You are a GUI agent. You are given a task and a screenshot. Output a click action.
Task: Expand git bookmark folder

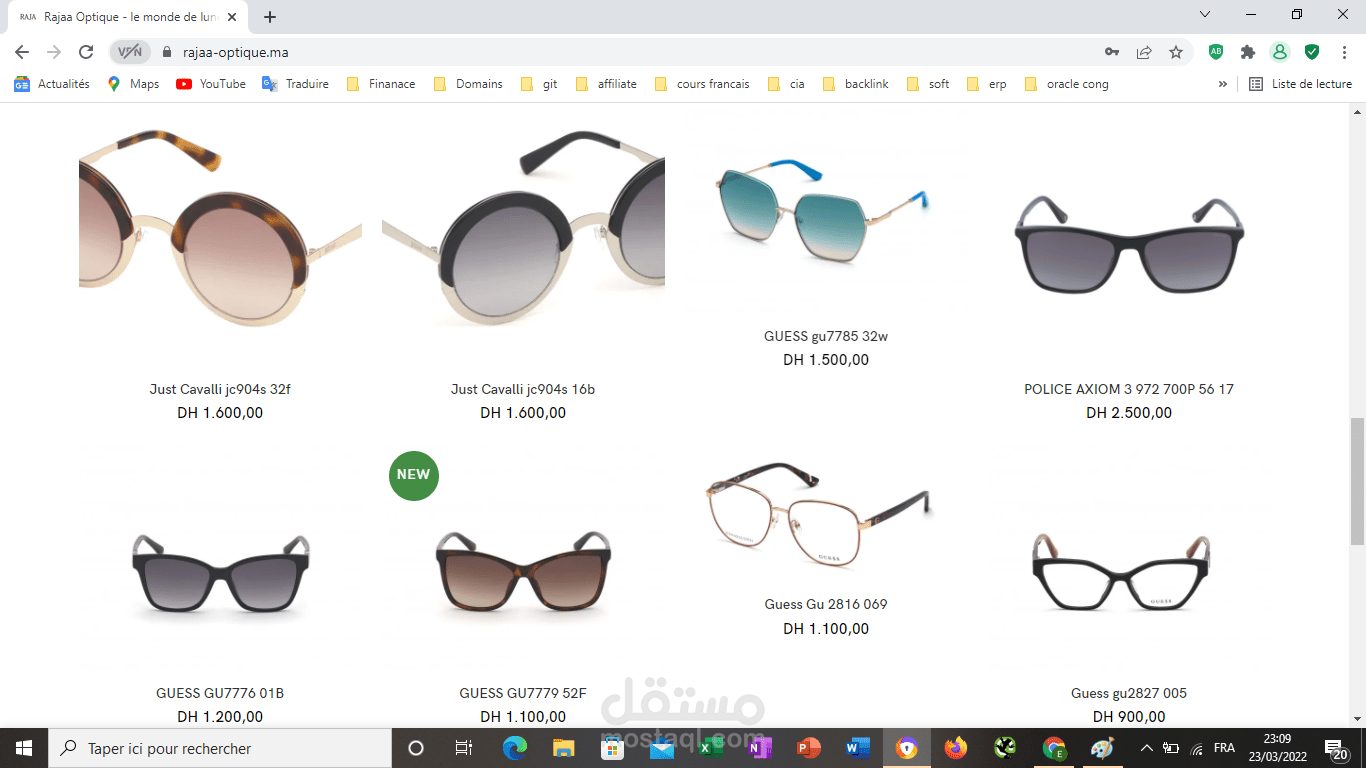click(x=540, y=84)
